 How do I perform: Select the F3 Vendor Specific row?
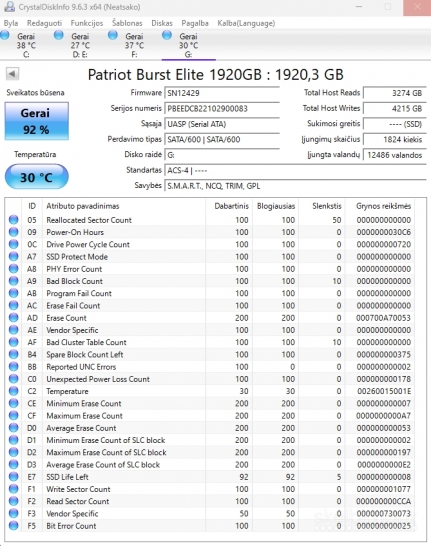pos(210,513)
